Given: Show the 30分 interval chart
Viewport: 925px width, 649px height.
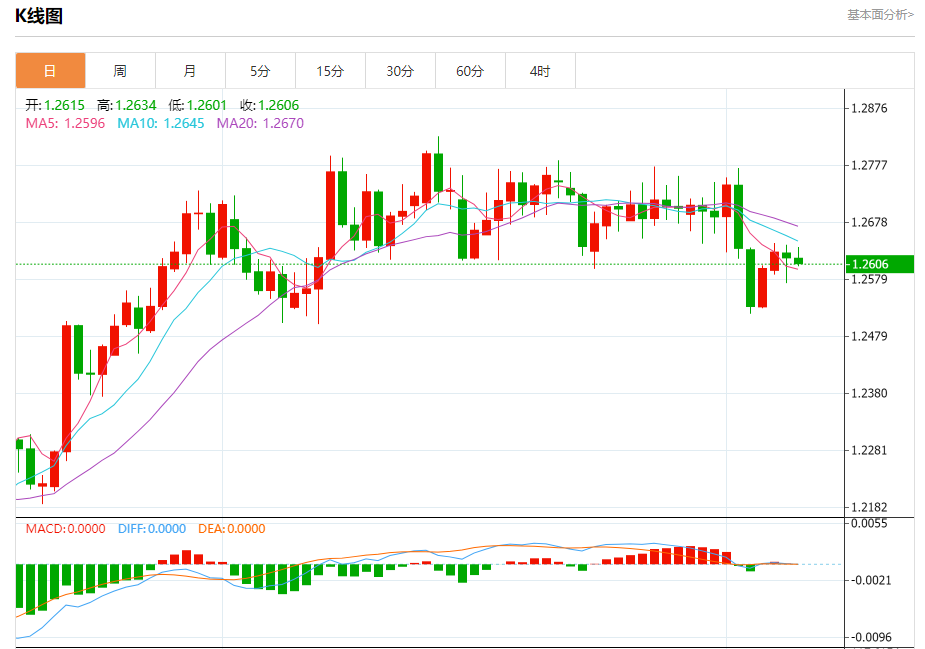Looking at the screenshot, I should 400,71.
